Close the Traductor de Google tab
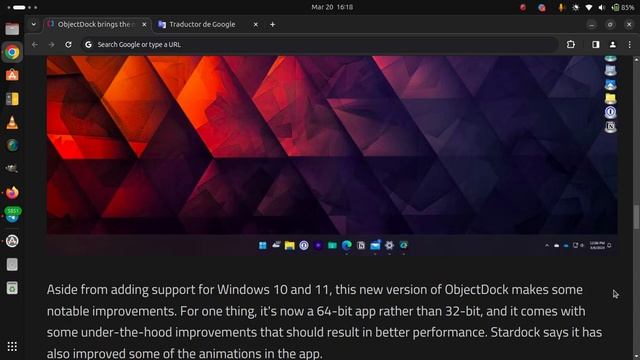 [256, 24]
